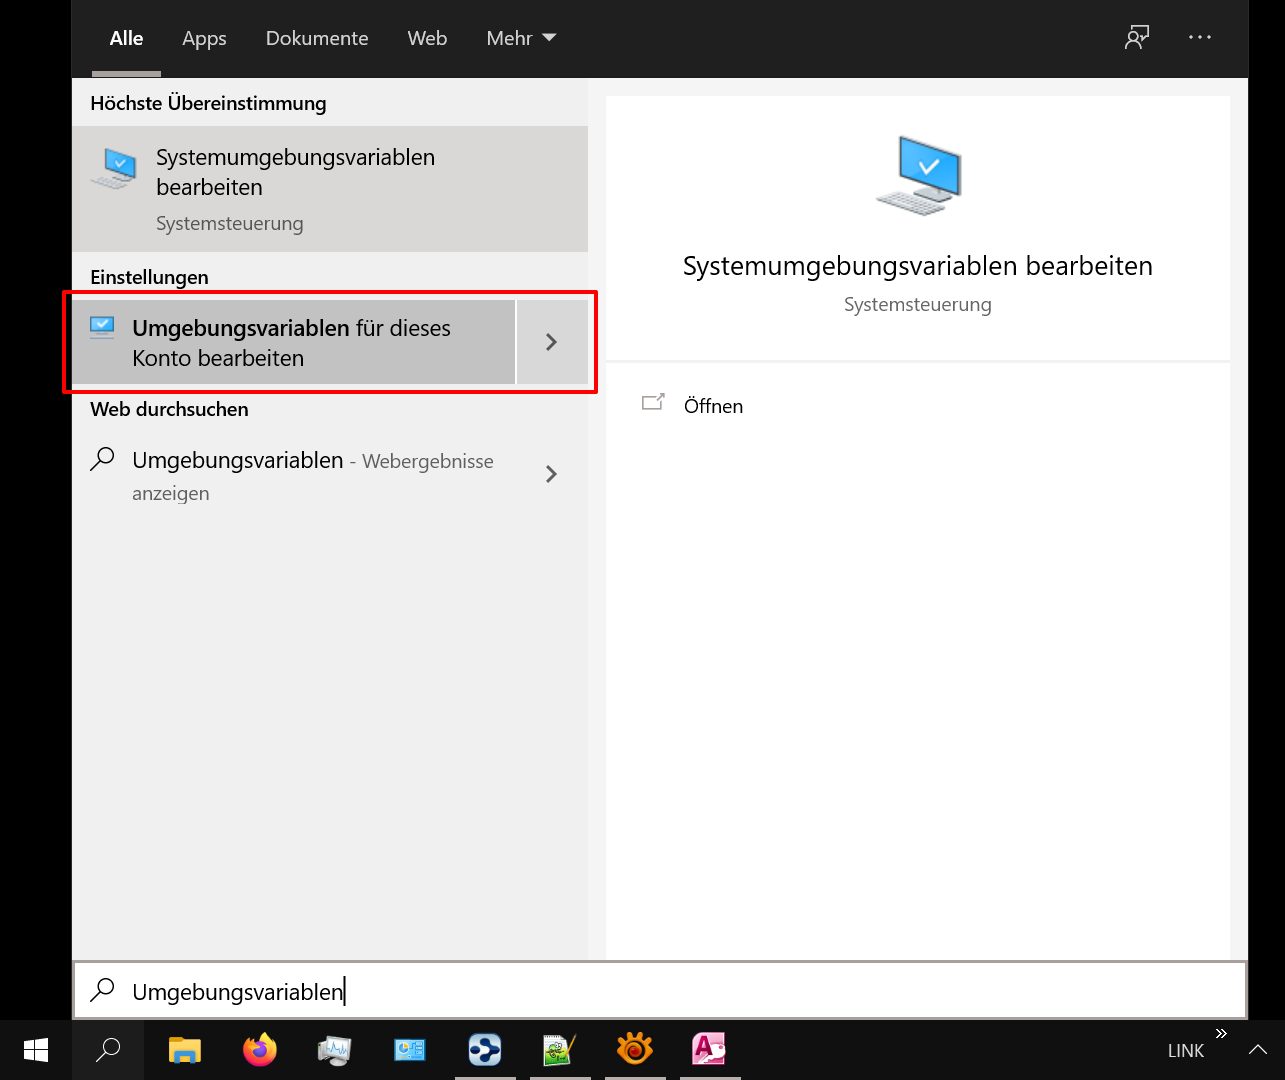
Task: Open Microsoft Access from the taskbar
Action: point(709,1050)
